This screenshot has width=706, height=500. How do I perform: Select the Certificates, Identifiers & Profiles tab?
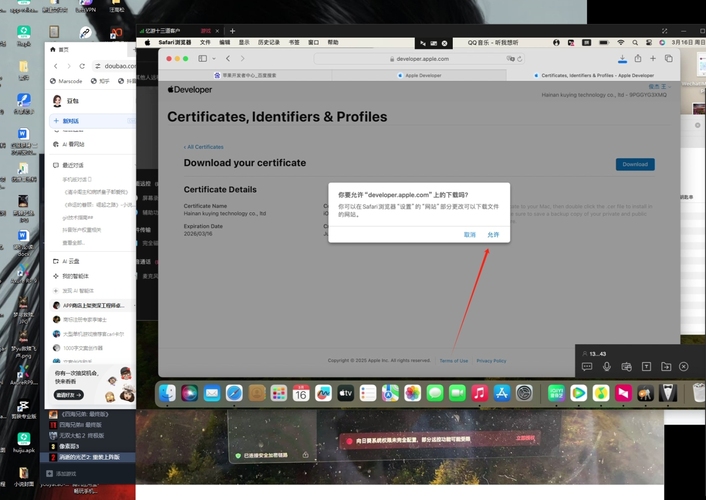(593, 75)
